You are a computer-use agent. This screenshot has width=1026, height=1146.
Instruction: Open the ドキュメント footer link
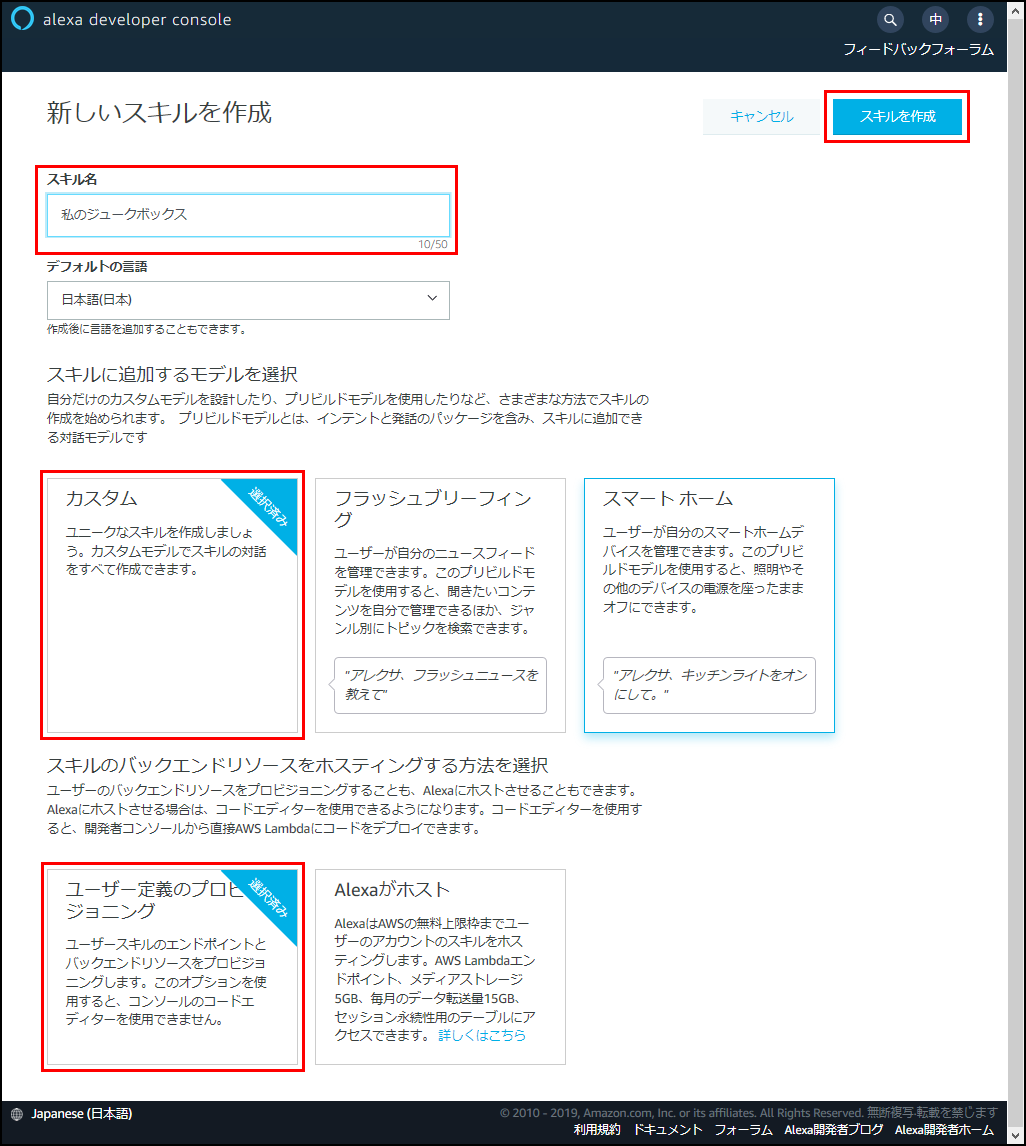tap(667, 1129)
